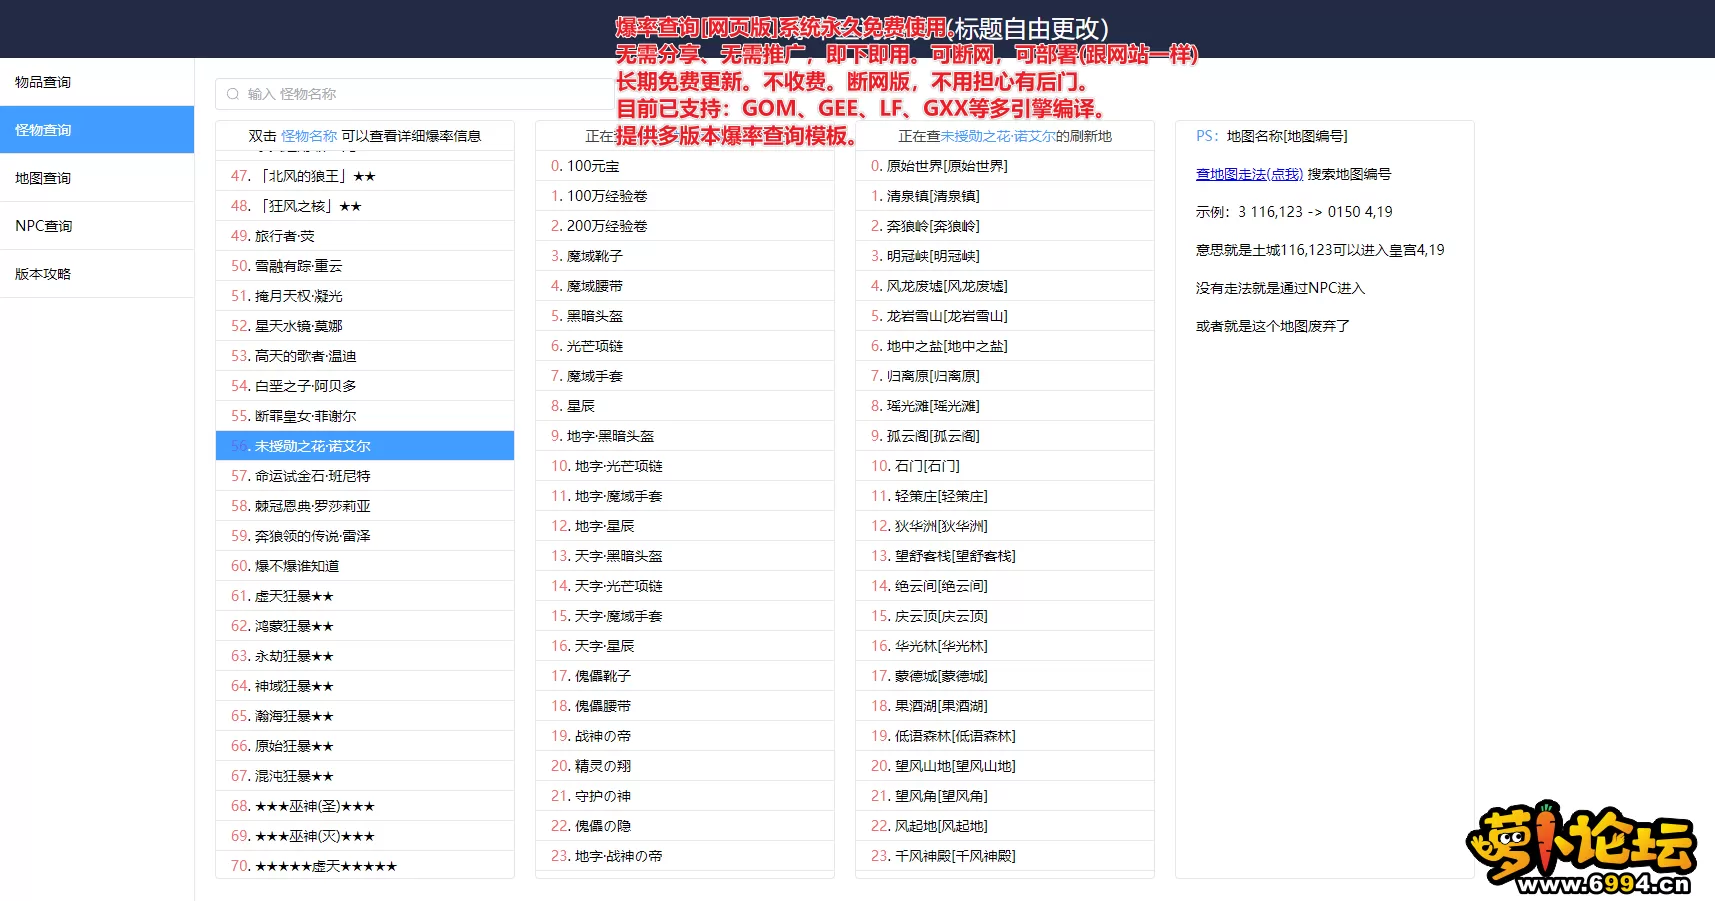Select monster 63 永劫狂暴★★
The height and width of the screenshot is (901, 1715).
365,656
